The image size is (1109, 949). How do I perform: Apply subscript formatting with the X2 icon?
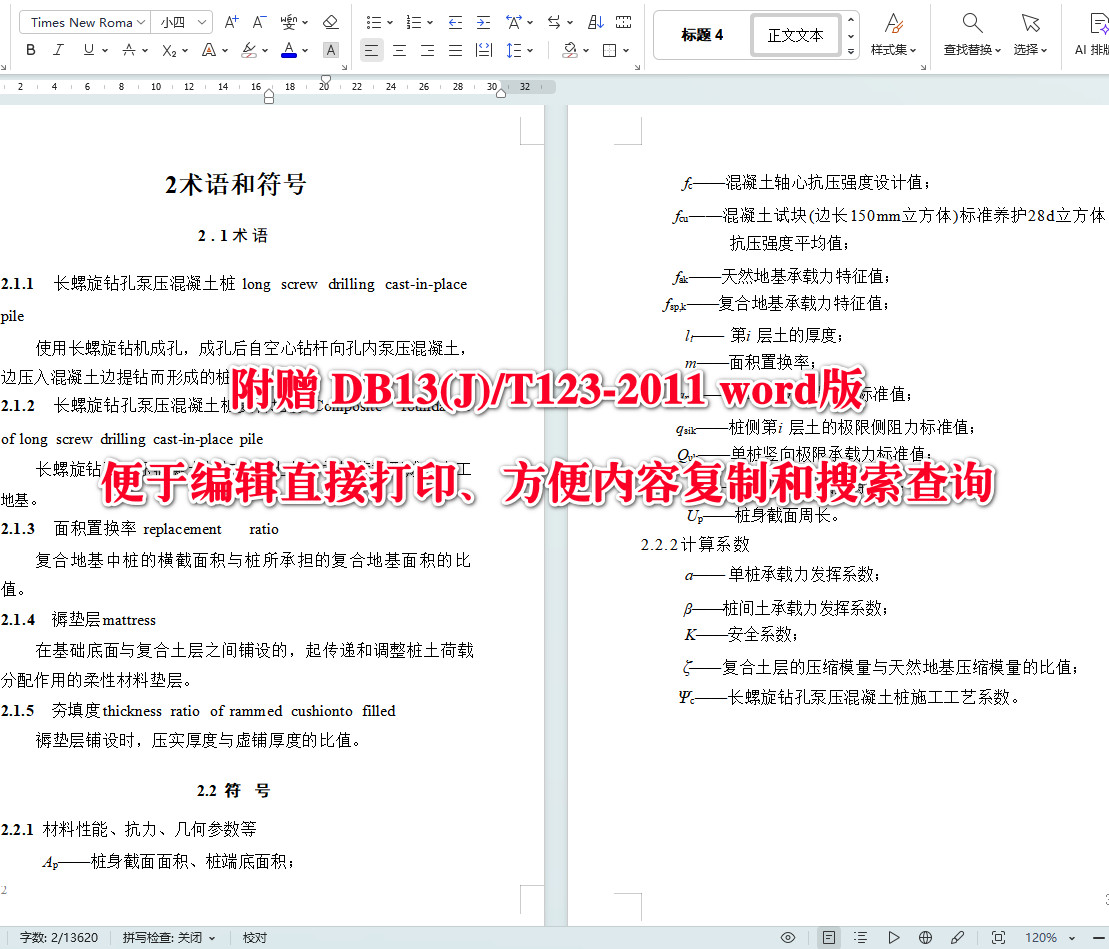(x=169, y=50)
